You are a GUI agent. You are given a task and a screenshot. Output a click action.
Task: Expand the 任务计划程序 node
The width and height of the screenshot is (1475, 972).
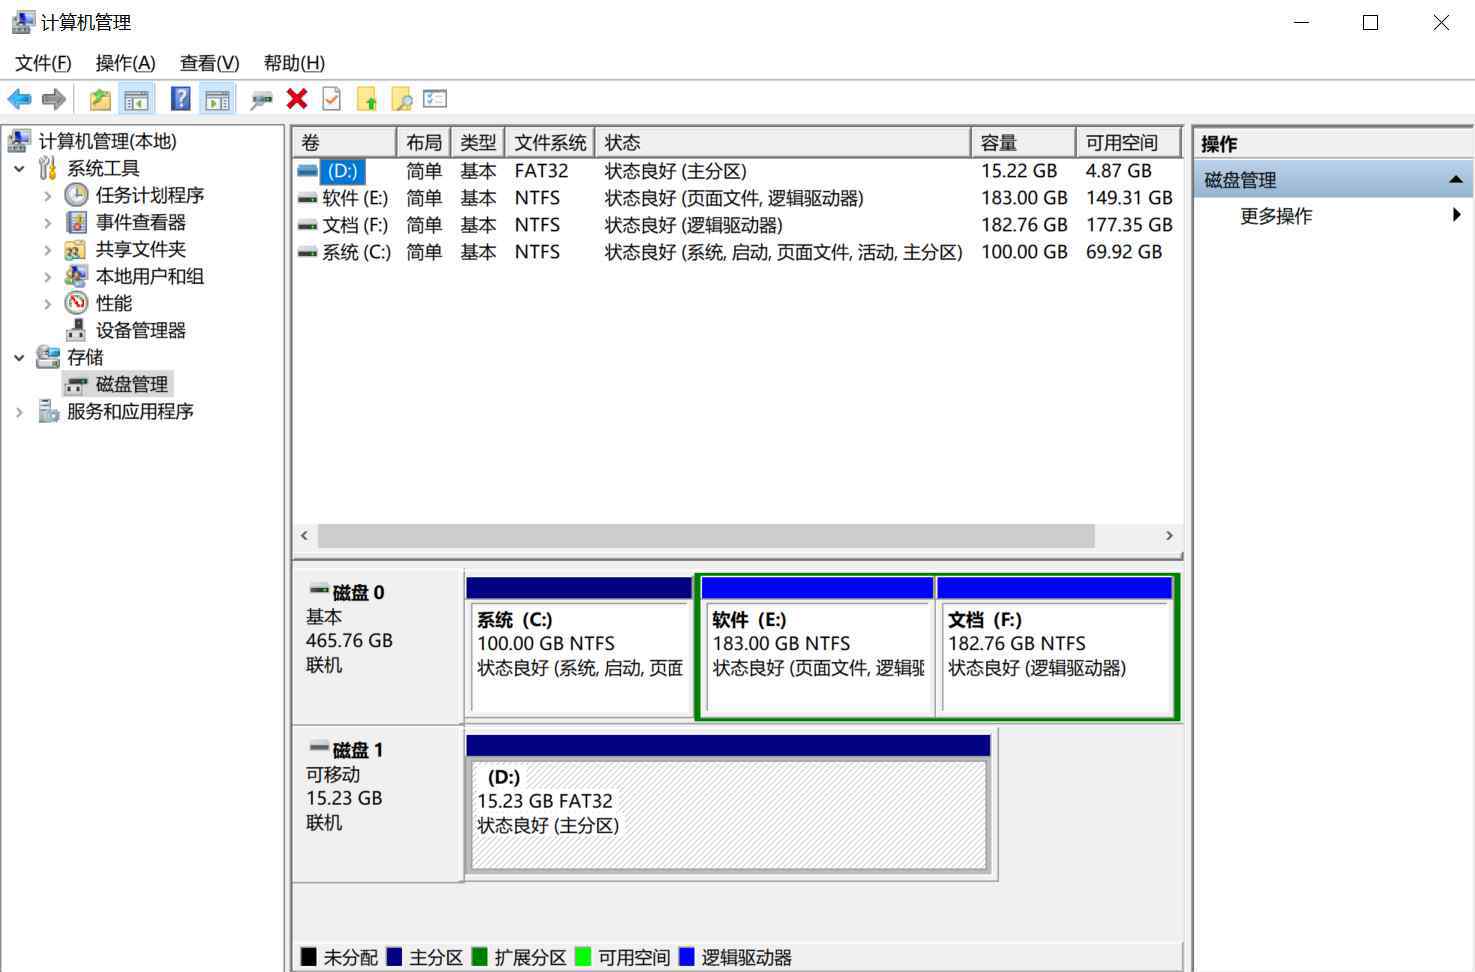click(x=47, y=196)
